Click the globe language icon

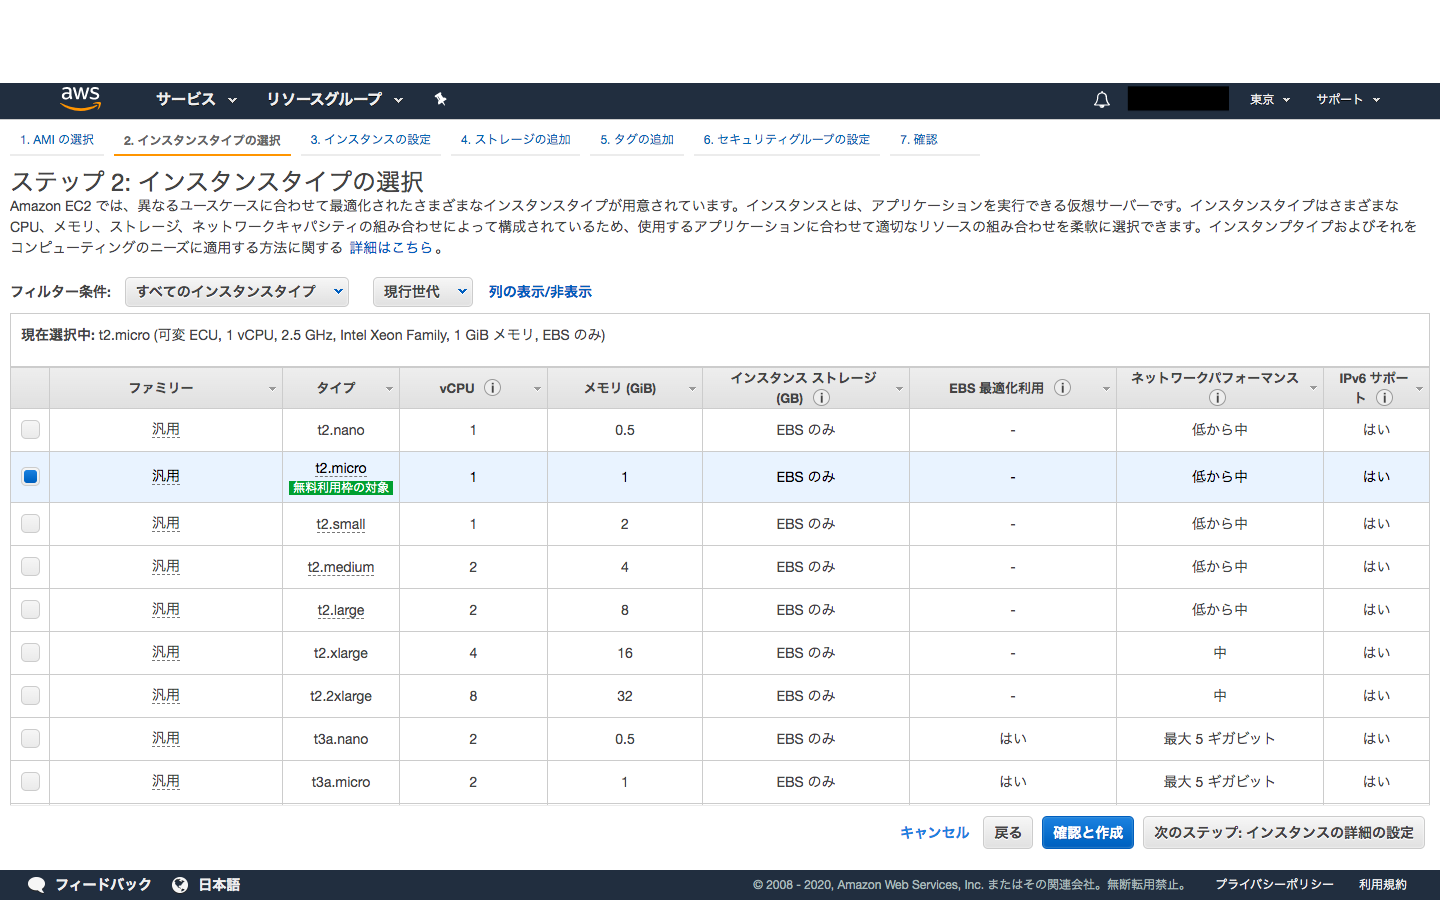[x=180, y=885]
